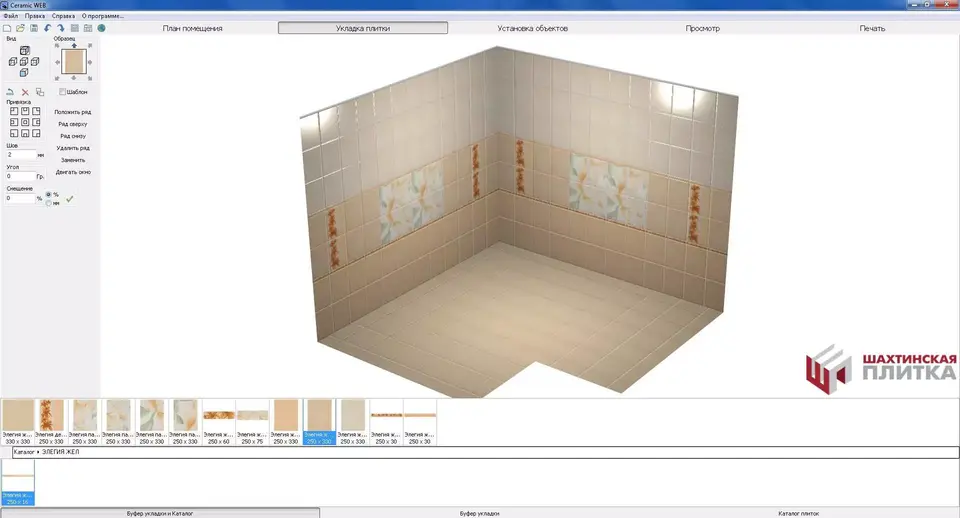Click the rotate tile icon above Привязка

(x=10, y=92)
